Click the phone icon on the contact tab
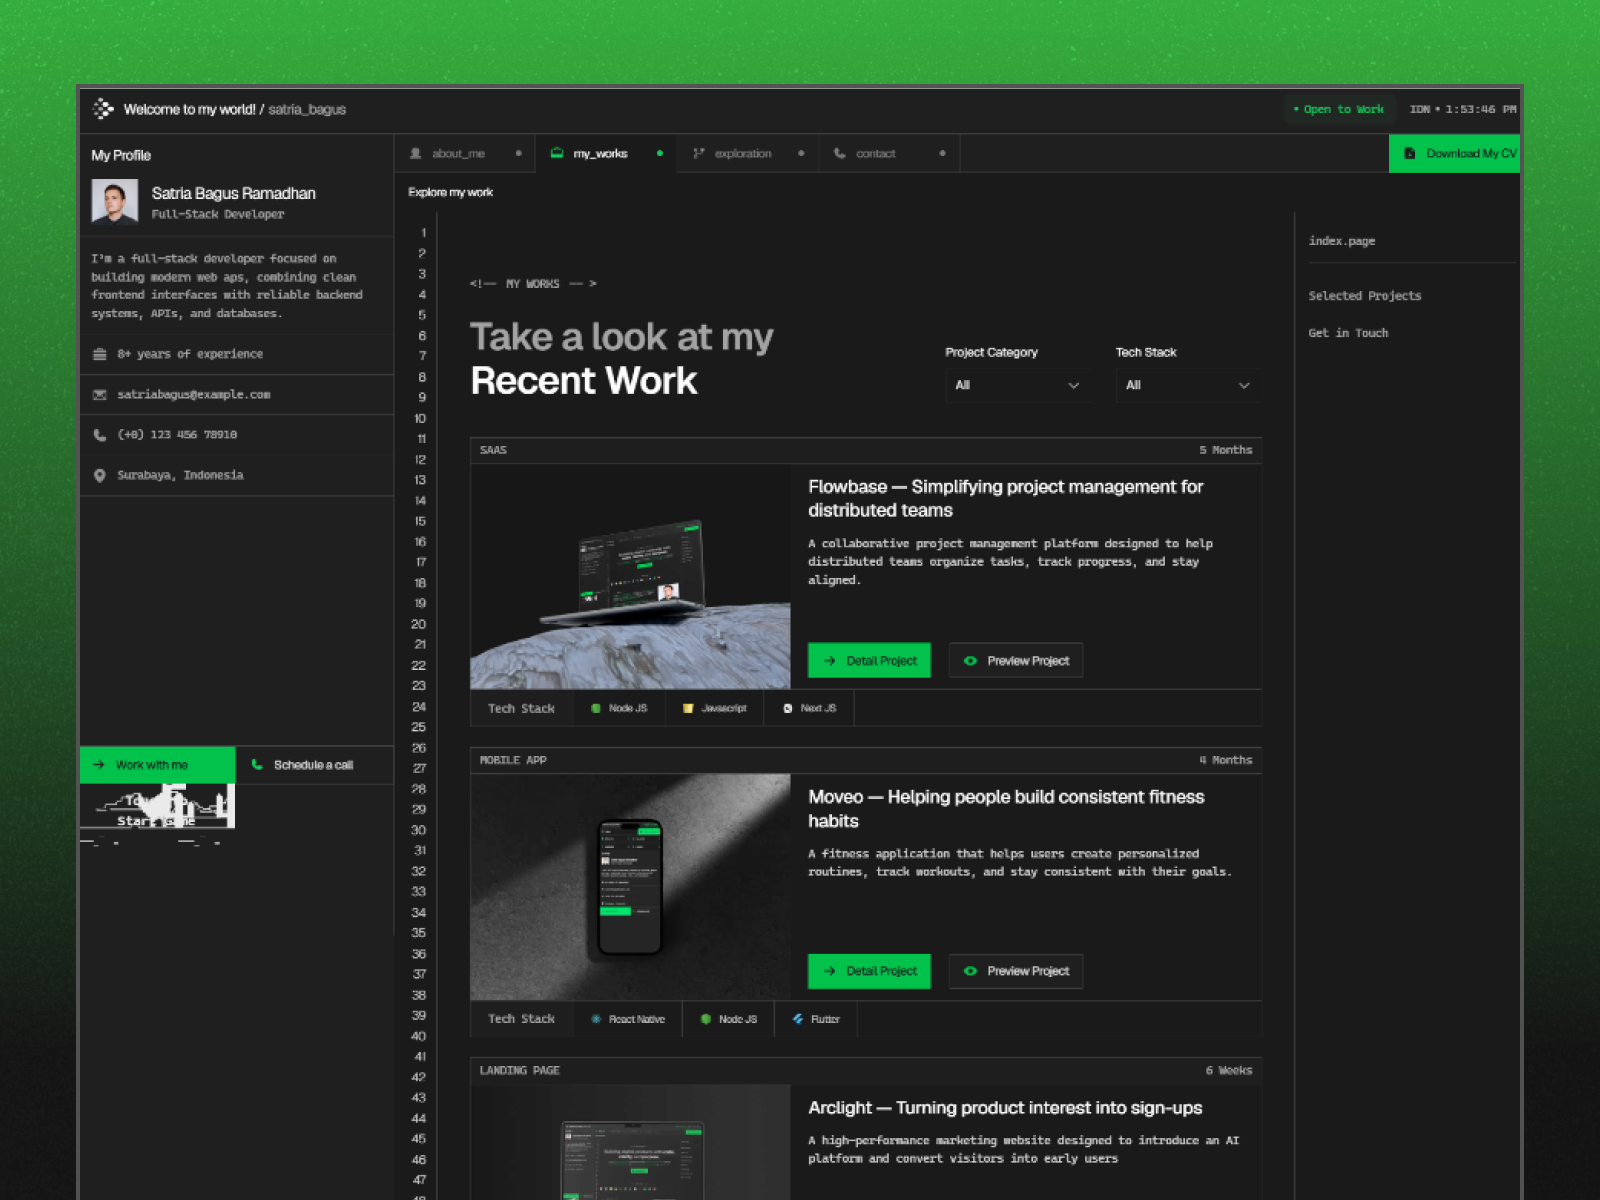1600x1200 pixels. [x=840, y=153]
